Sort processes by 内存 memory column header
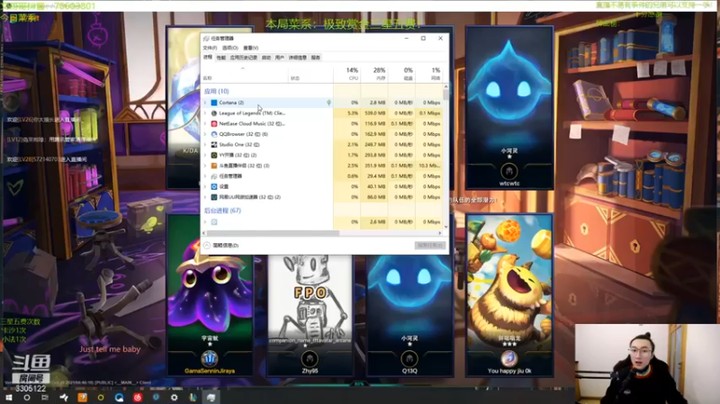 [x=374, y=74]
